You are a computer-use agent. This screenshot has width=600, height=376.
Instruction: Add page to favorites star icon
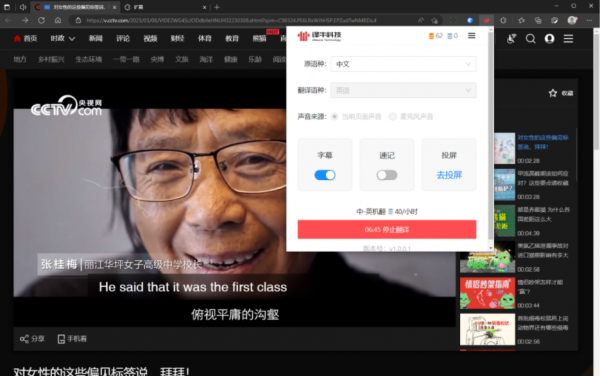[435, 20]
